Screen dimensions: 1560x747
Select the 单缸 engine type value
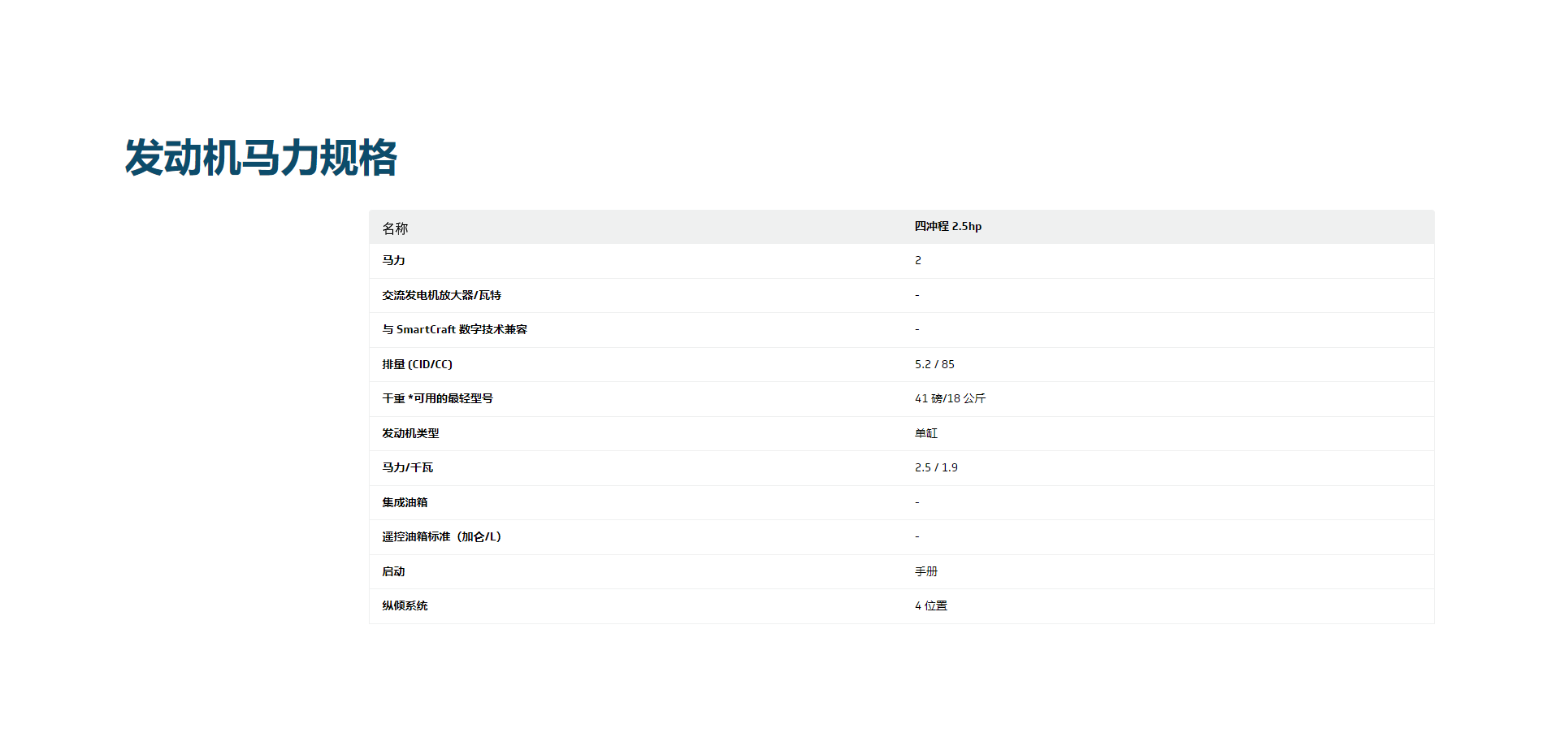(x=926, y=433)
